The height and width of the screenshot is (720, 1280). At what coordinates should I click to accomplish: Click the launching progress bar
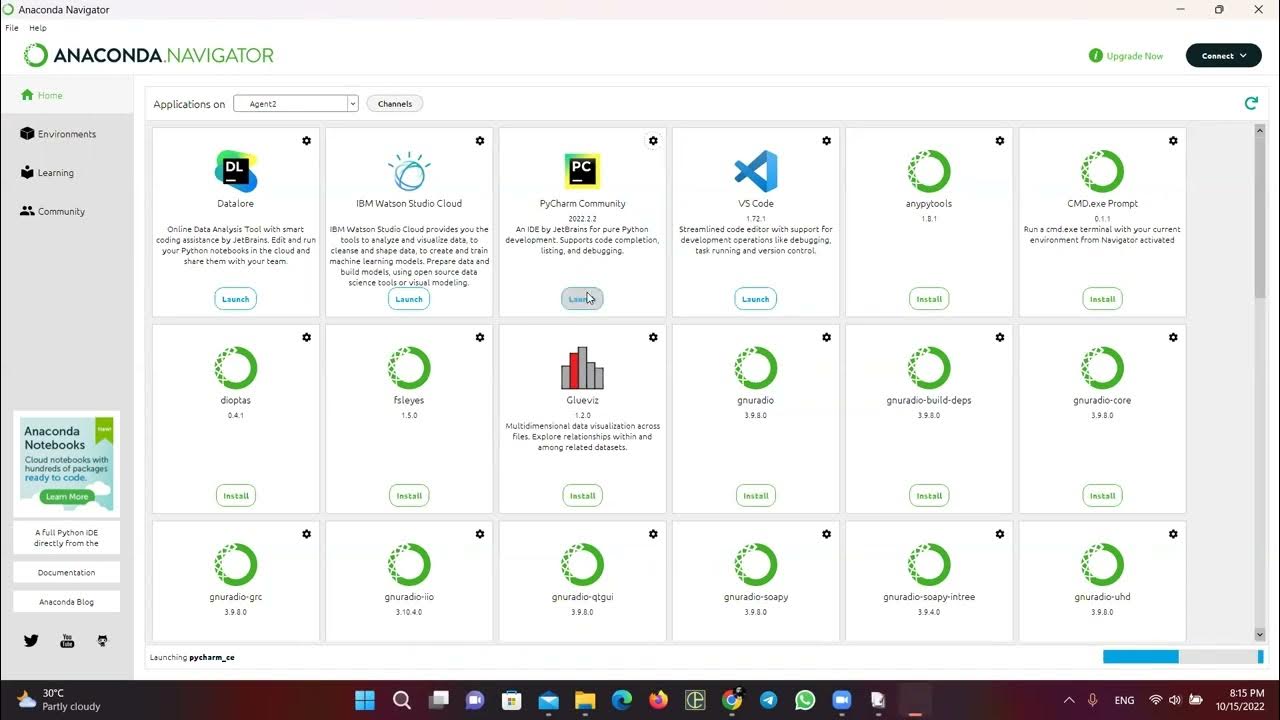click(x=1183, y=657)
